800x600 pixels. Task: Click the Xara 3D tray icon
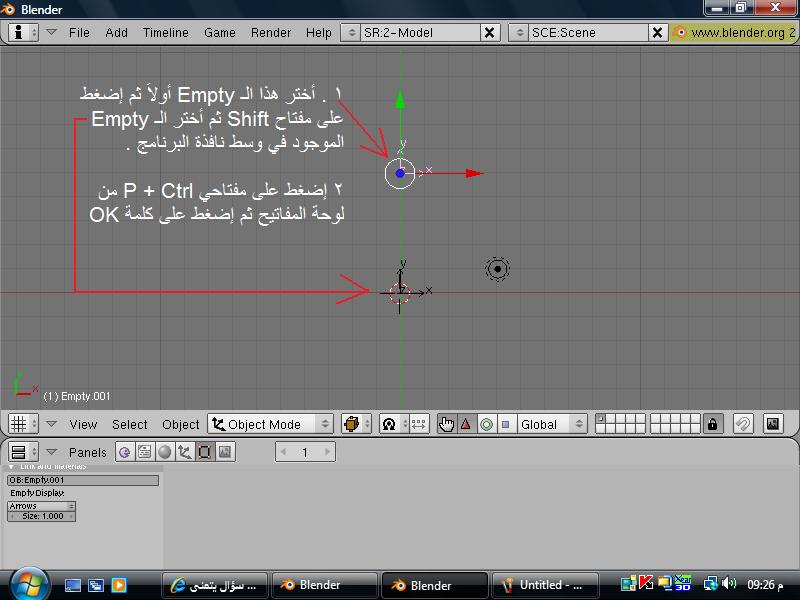[x=683, y=583]
